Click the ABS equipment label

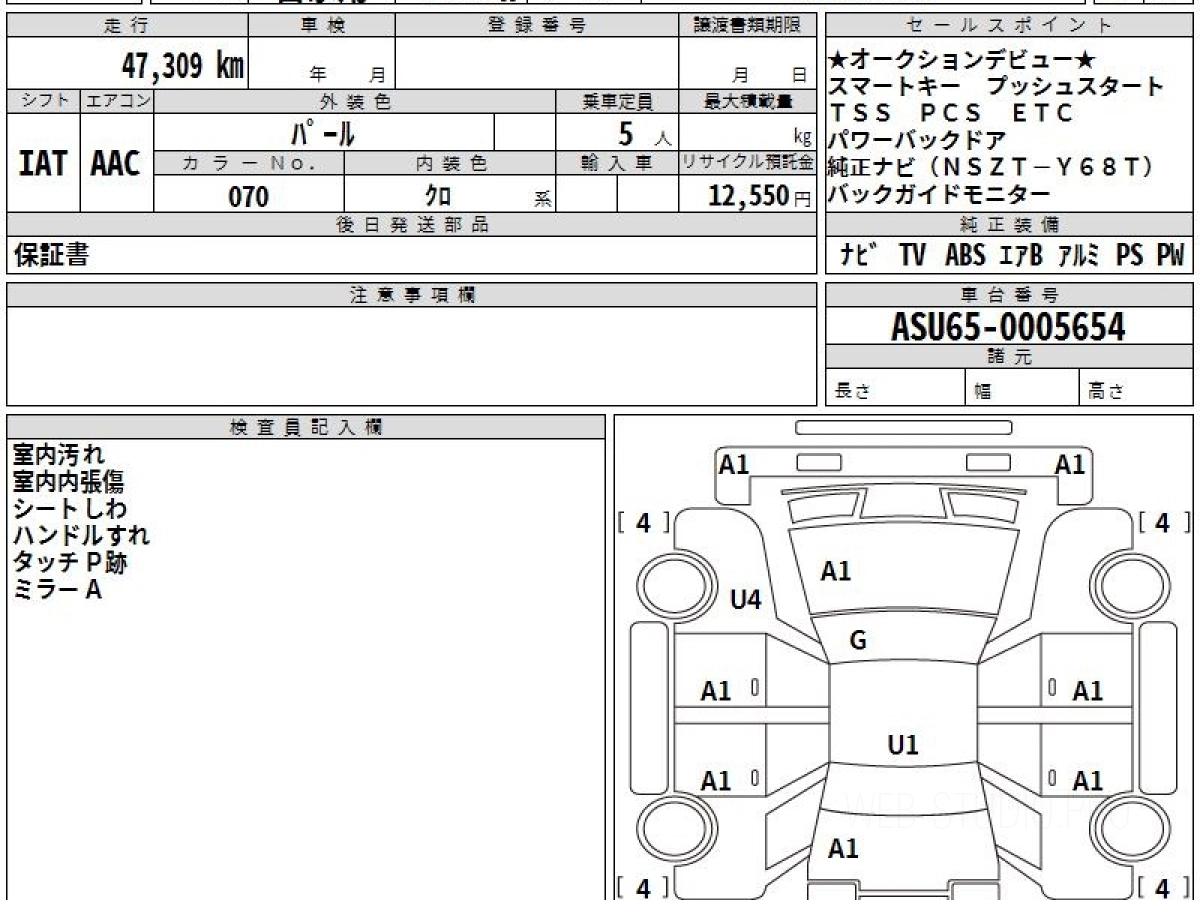965,256
